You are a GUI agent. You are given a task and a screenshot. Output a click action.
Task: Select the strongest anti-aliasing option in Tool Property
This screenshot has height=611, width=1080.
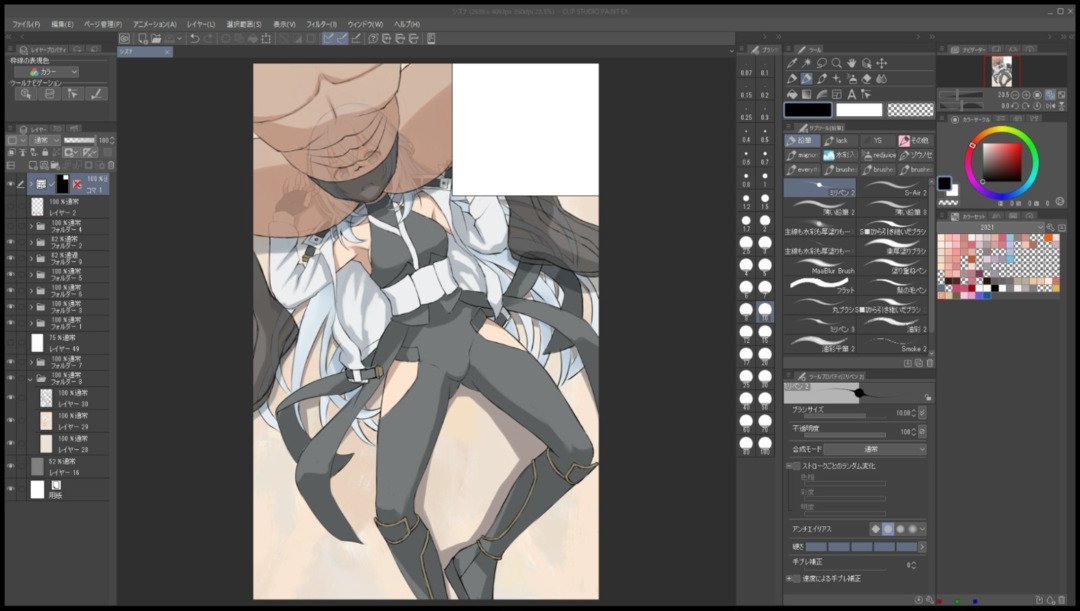(x=912, y=528)
